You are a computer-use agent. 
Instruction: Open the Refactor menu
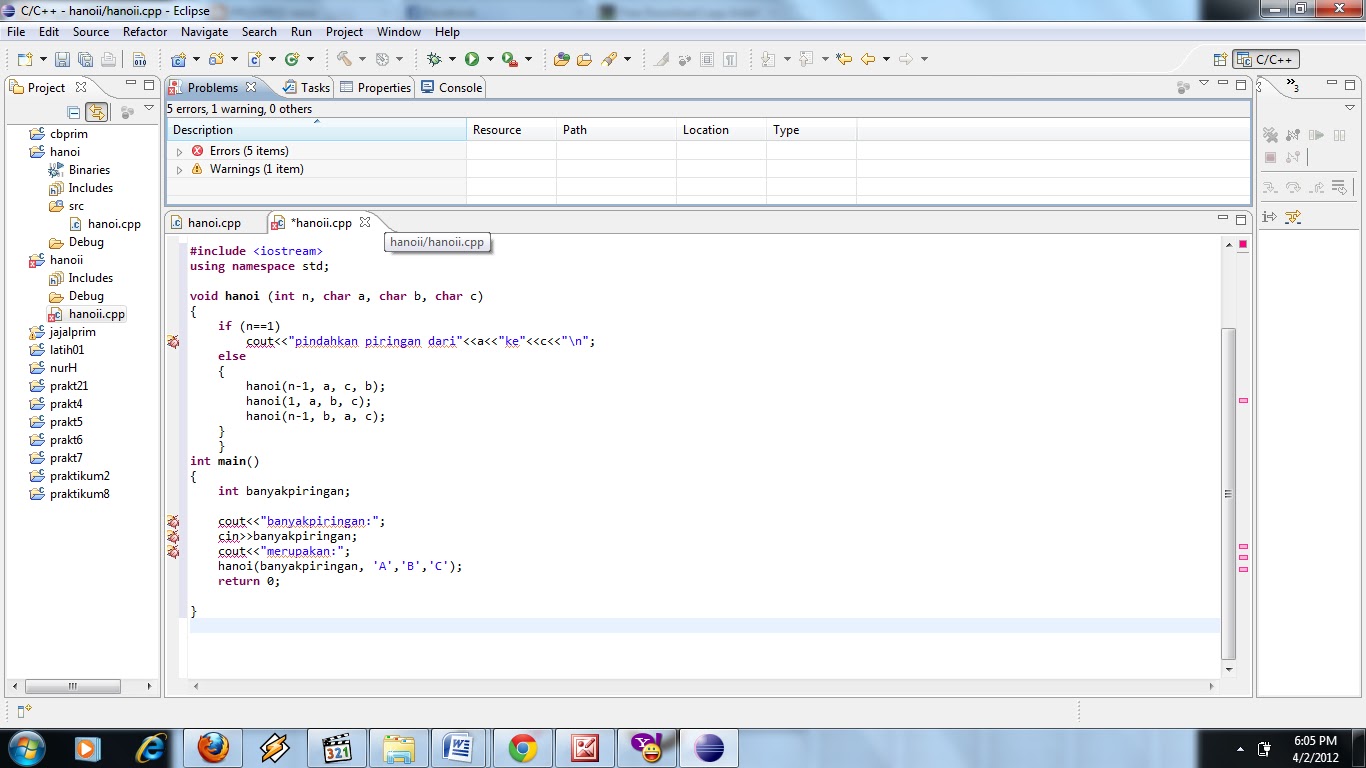coord(145,31)
